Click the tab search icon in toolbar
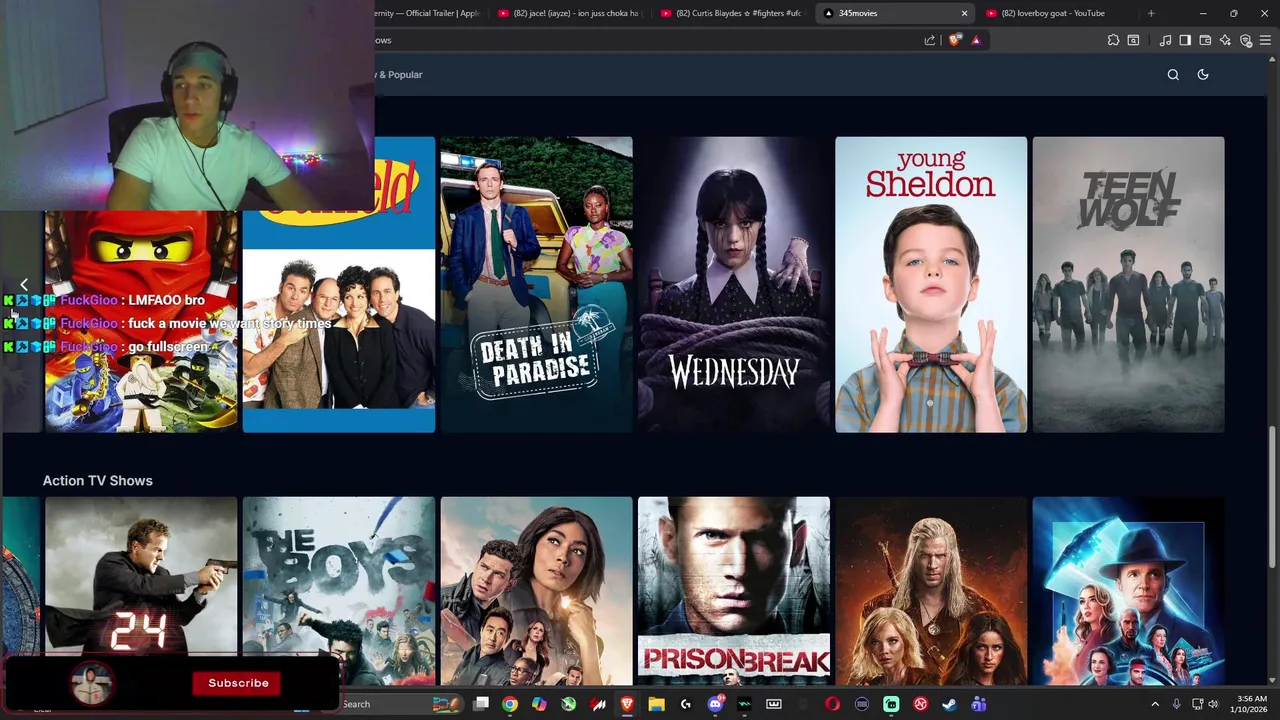Screen dimensions: 1280x720 click(1133, 40)
